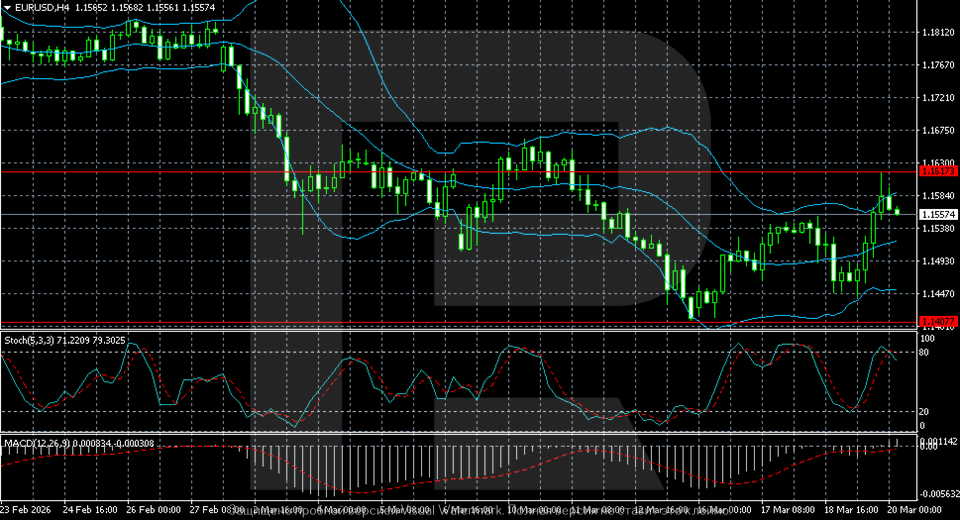The height and width of the screenshot is (520, 960).
Task: Click the 1.18120 price scale value
Action: point(936,33)
